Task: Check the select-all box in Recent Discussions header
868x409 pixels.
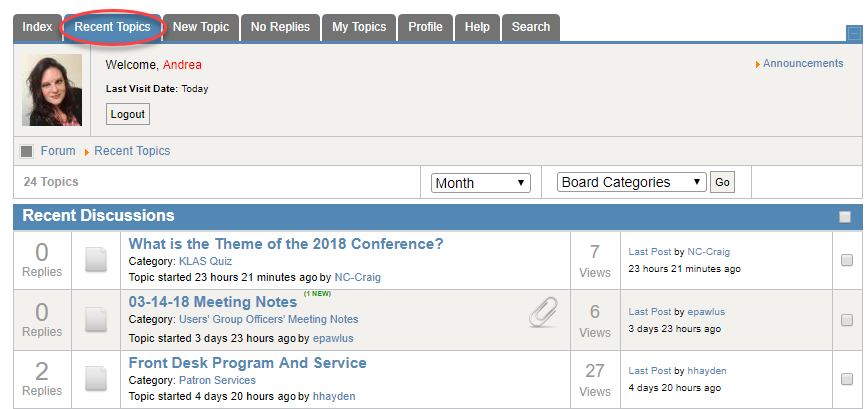Action: pos(845,217)
